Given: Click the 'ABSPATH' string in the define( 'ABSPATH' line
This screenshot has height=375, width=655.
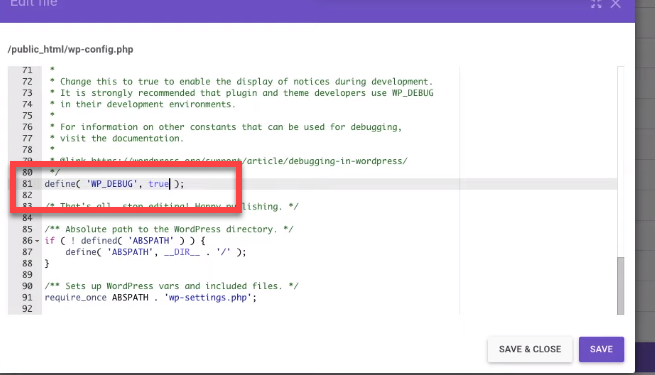Looking at the screenshot, I should (x=130, y=252).
